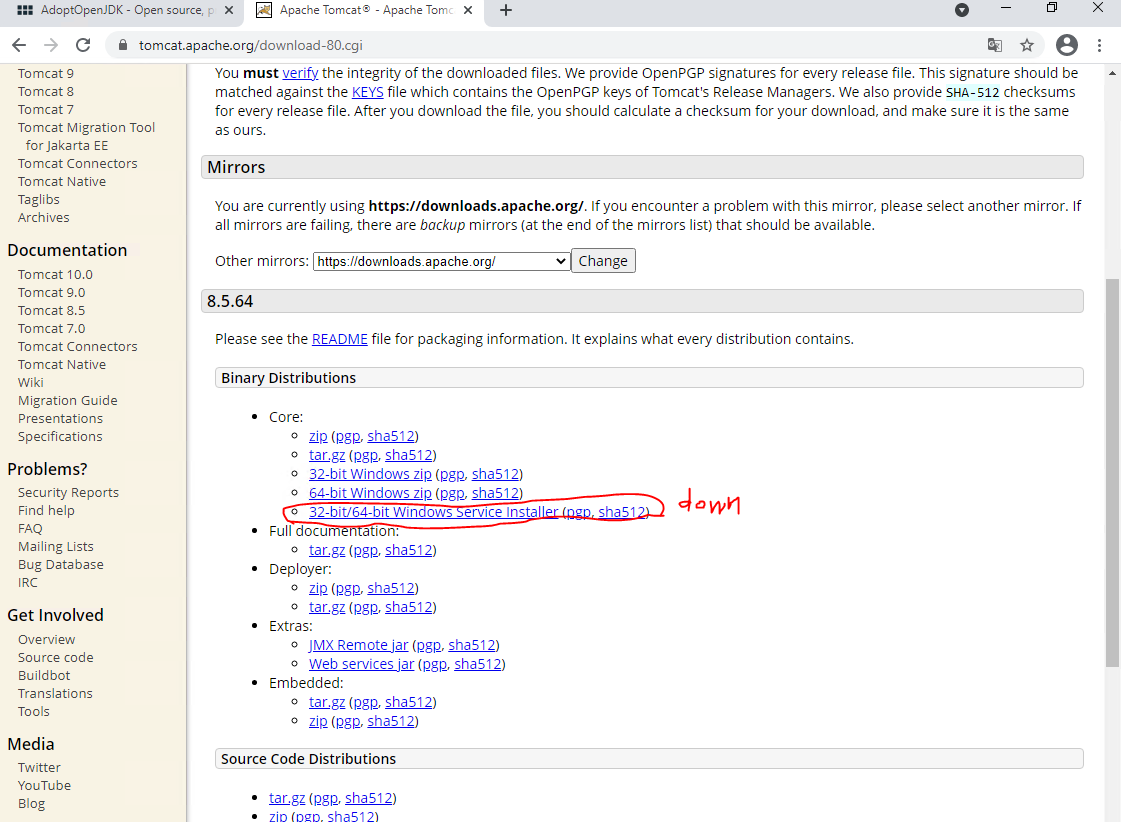Open the Chrome three-dot menu
Screen dimensions: 1121x822
[1100, 45]
